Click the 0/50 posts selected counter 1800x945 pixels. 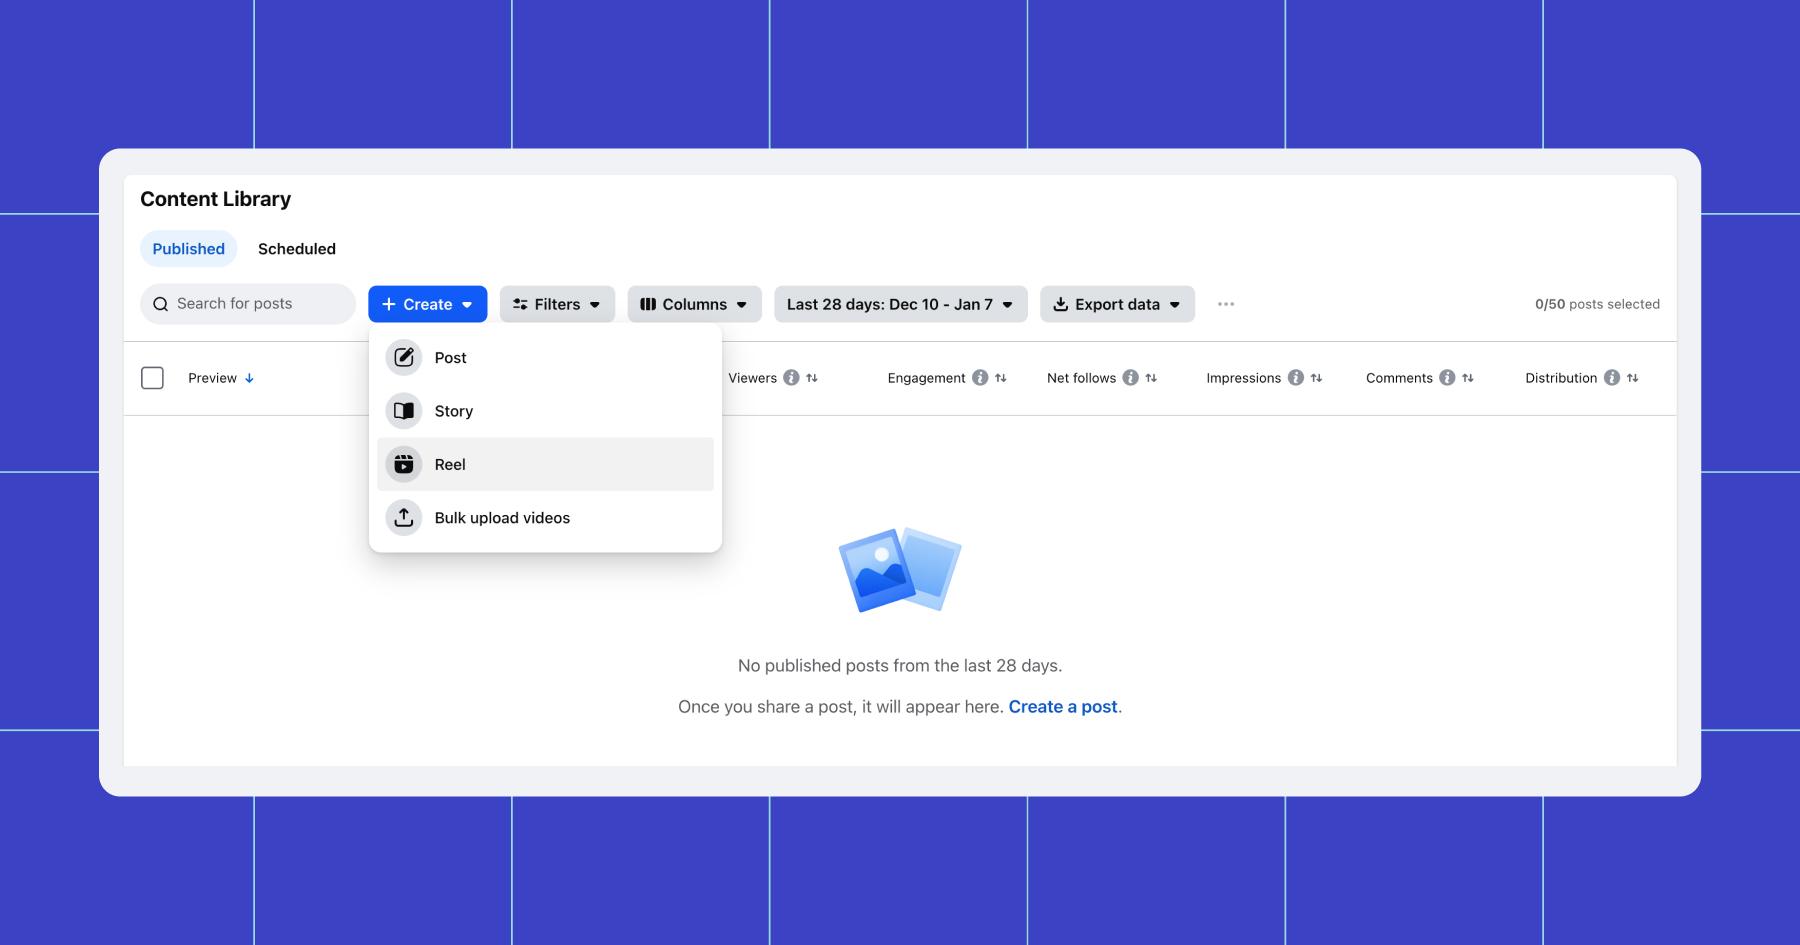1597,304
